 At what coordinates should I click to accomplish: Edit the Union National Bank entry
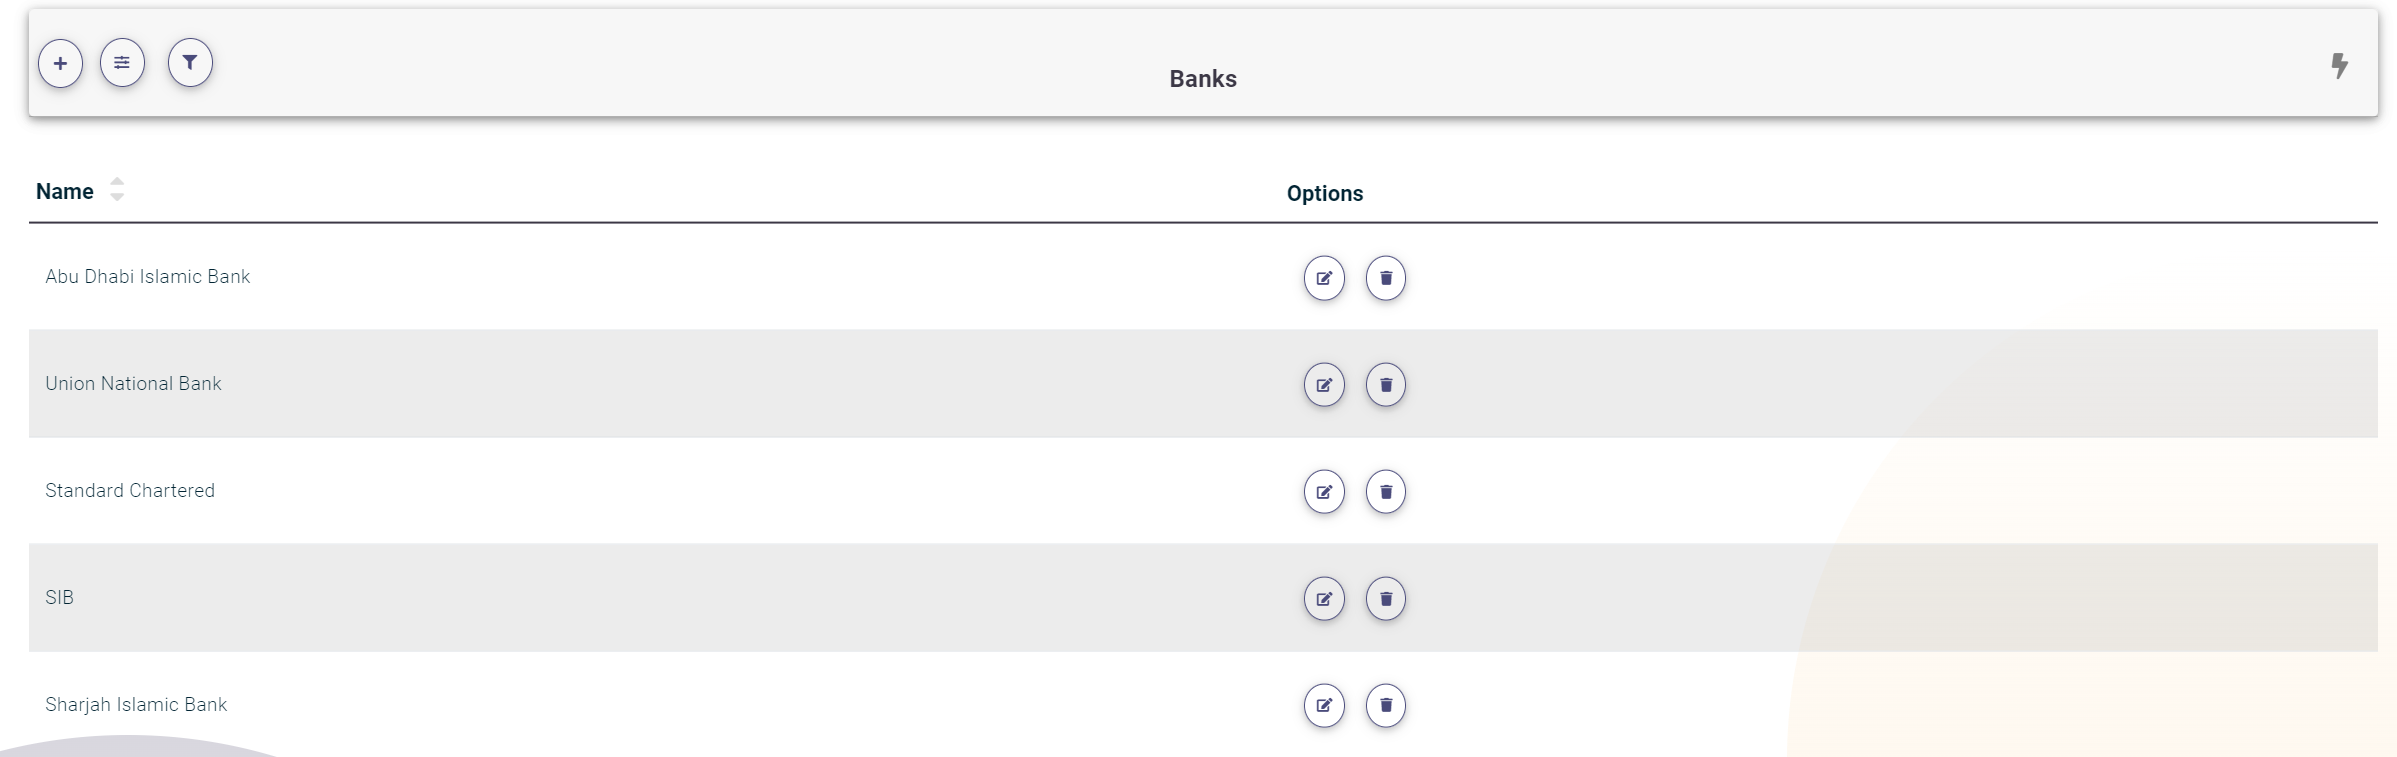click(x=1324, y=385)
